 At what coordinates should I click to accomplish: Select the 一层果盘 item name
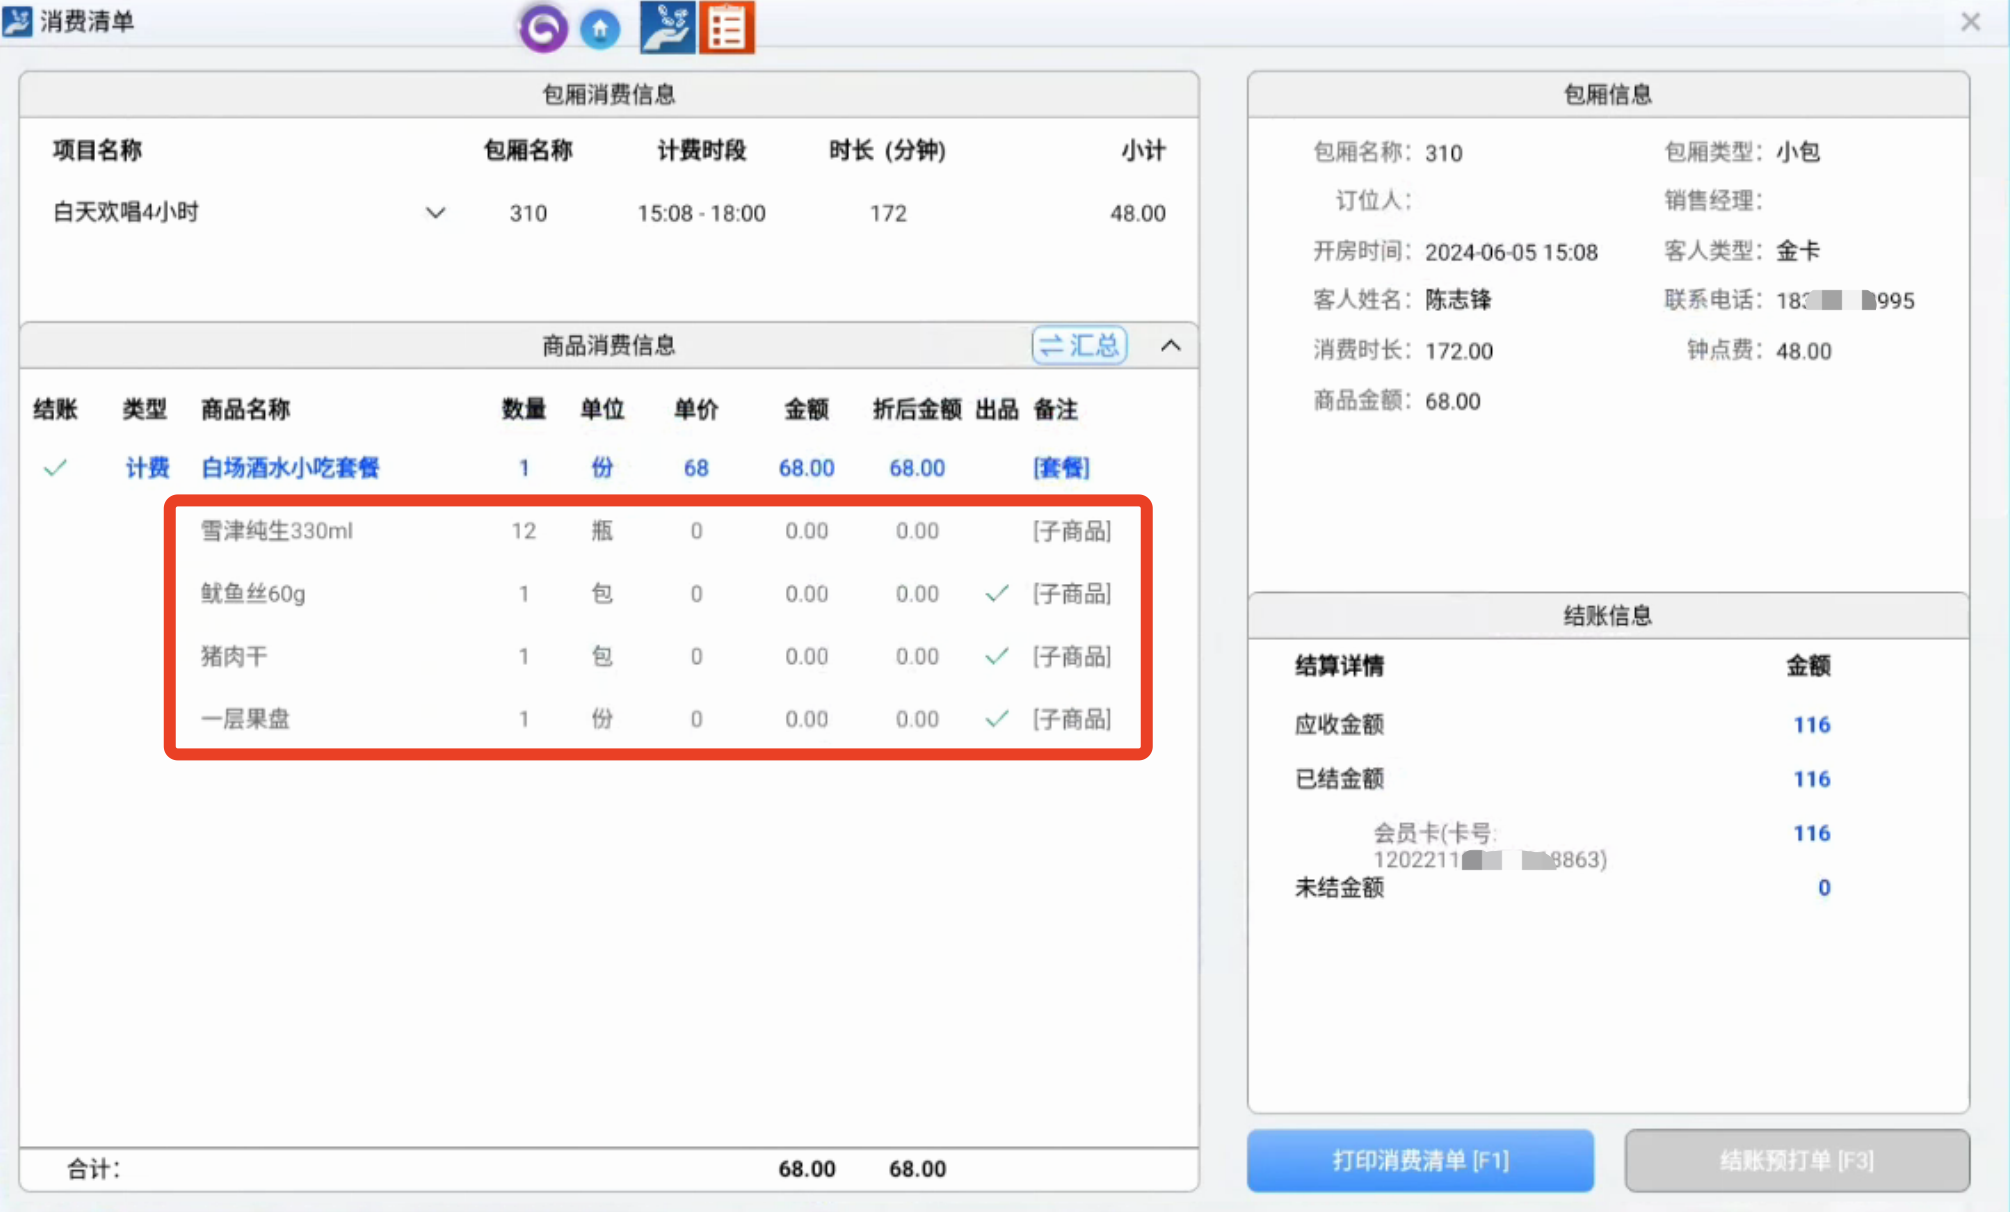tap(245, 719)
